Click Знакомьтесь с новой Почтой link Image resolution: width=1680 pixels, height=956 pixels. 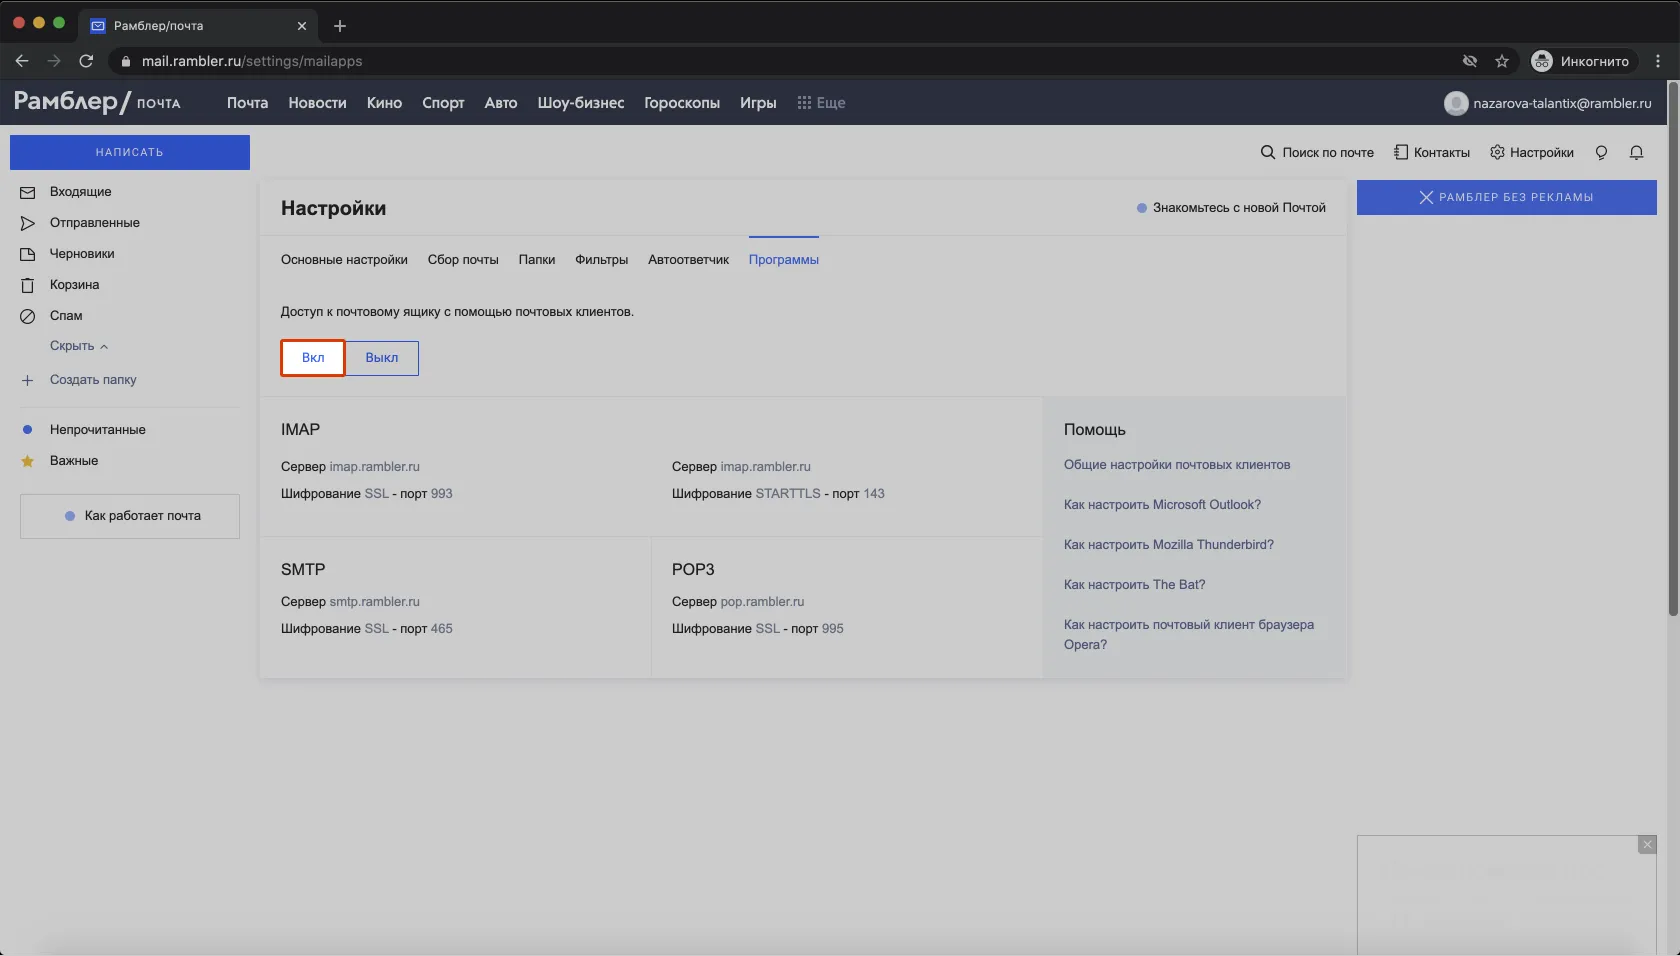(x=1232, y=208)
